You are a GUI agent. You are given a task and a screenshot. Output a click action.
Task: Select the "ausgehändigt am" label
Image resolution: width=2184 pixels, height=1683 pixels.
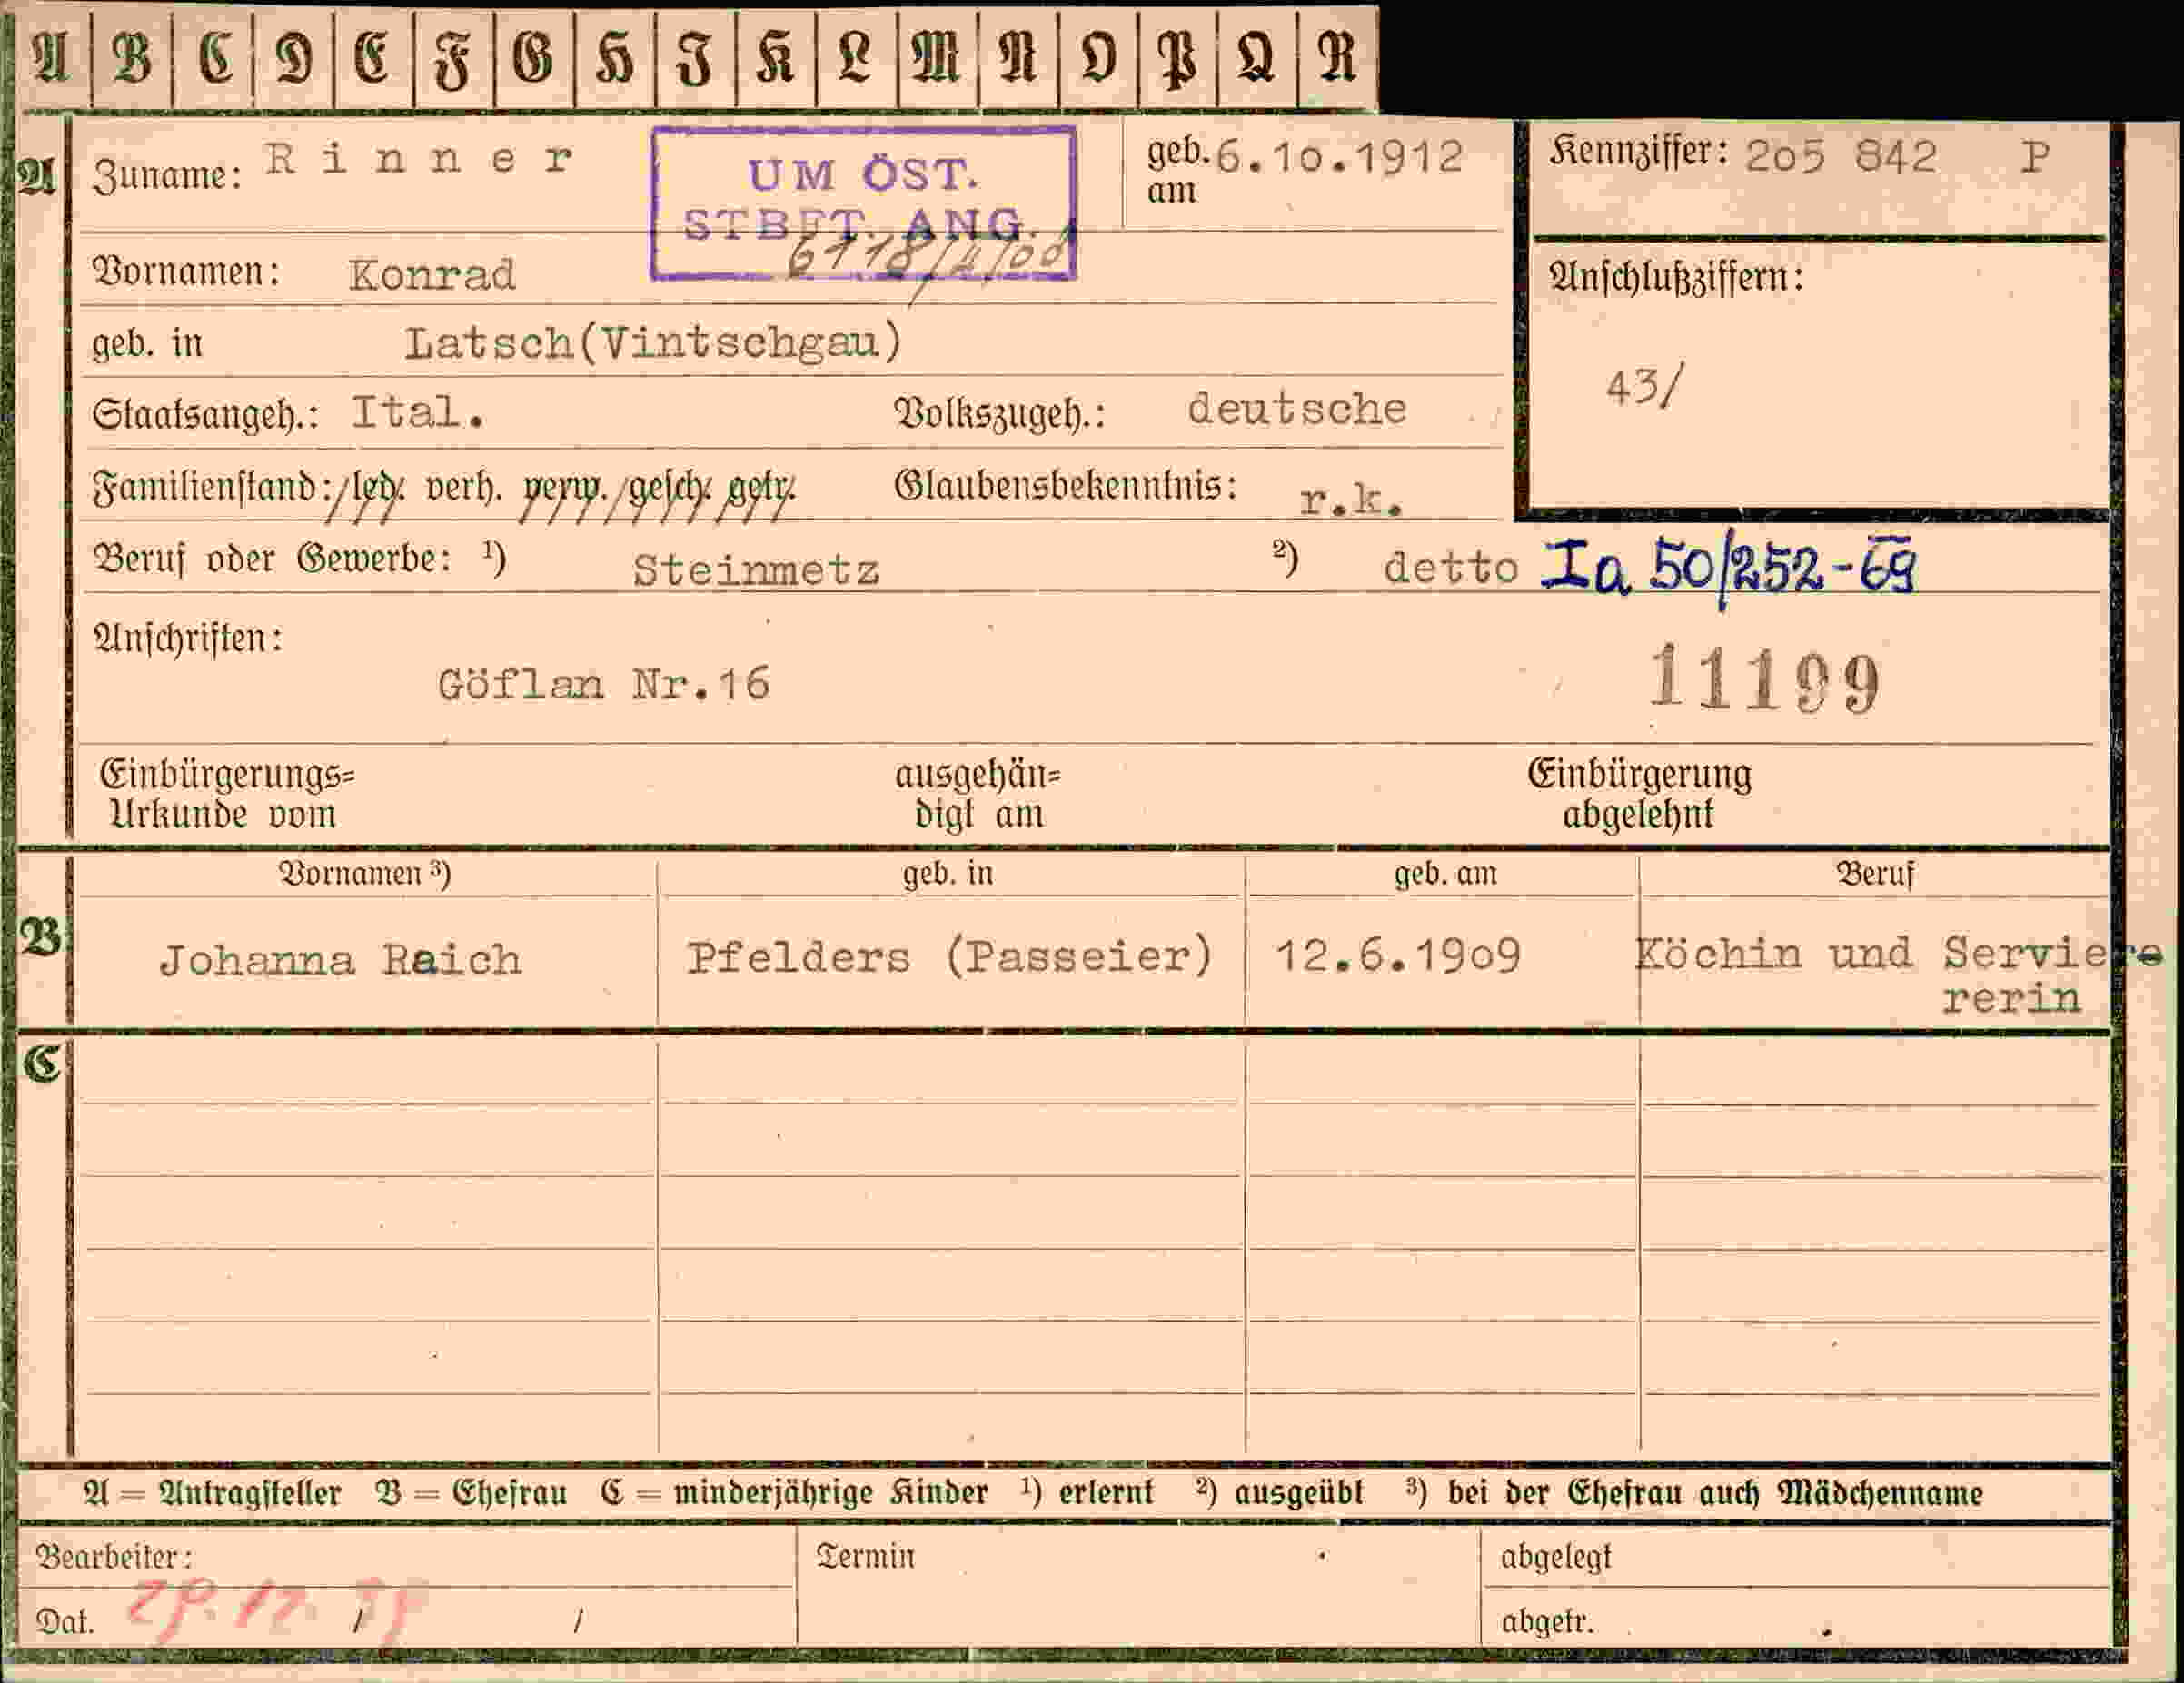pos(978,794)
